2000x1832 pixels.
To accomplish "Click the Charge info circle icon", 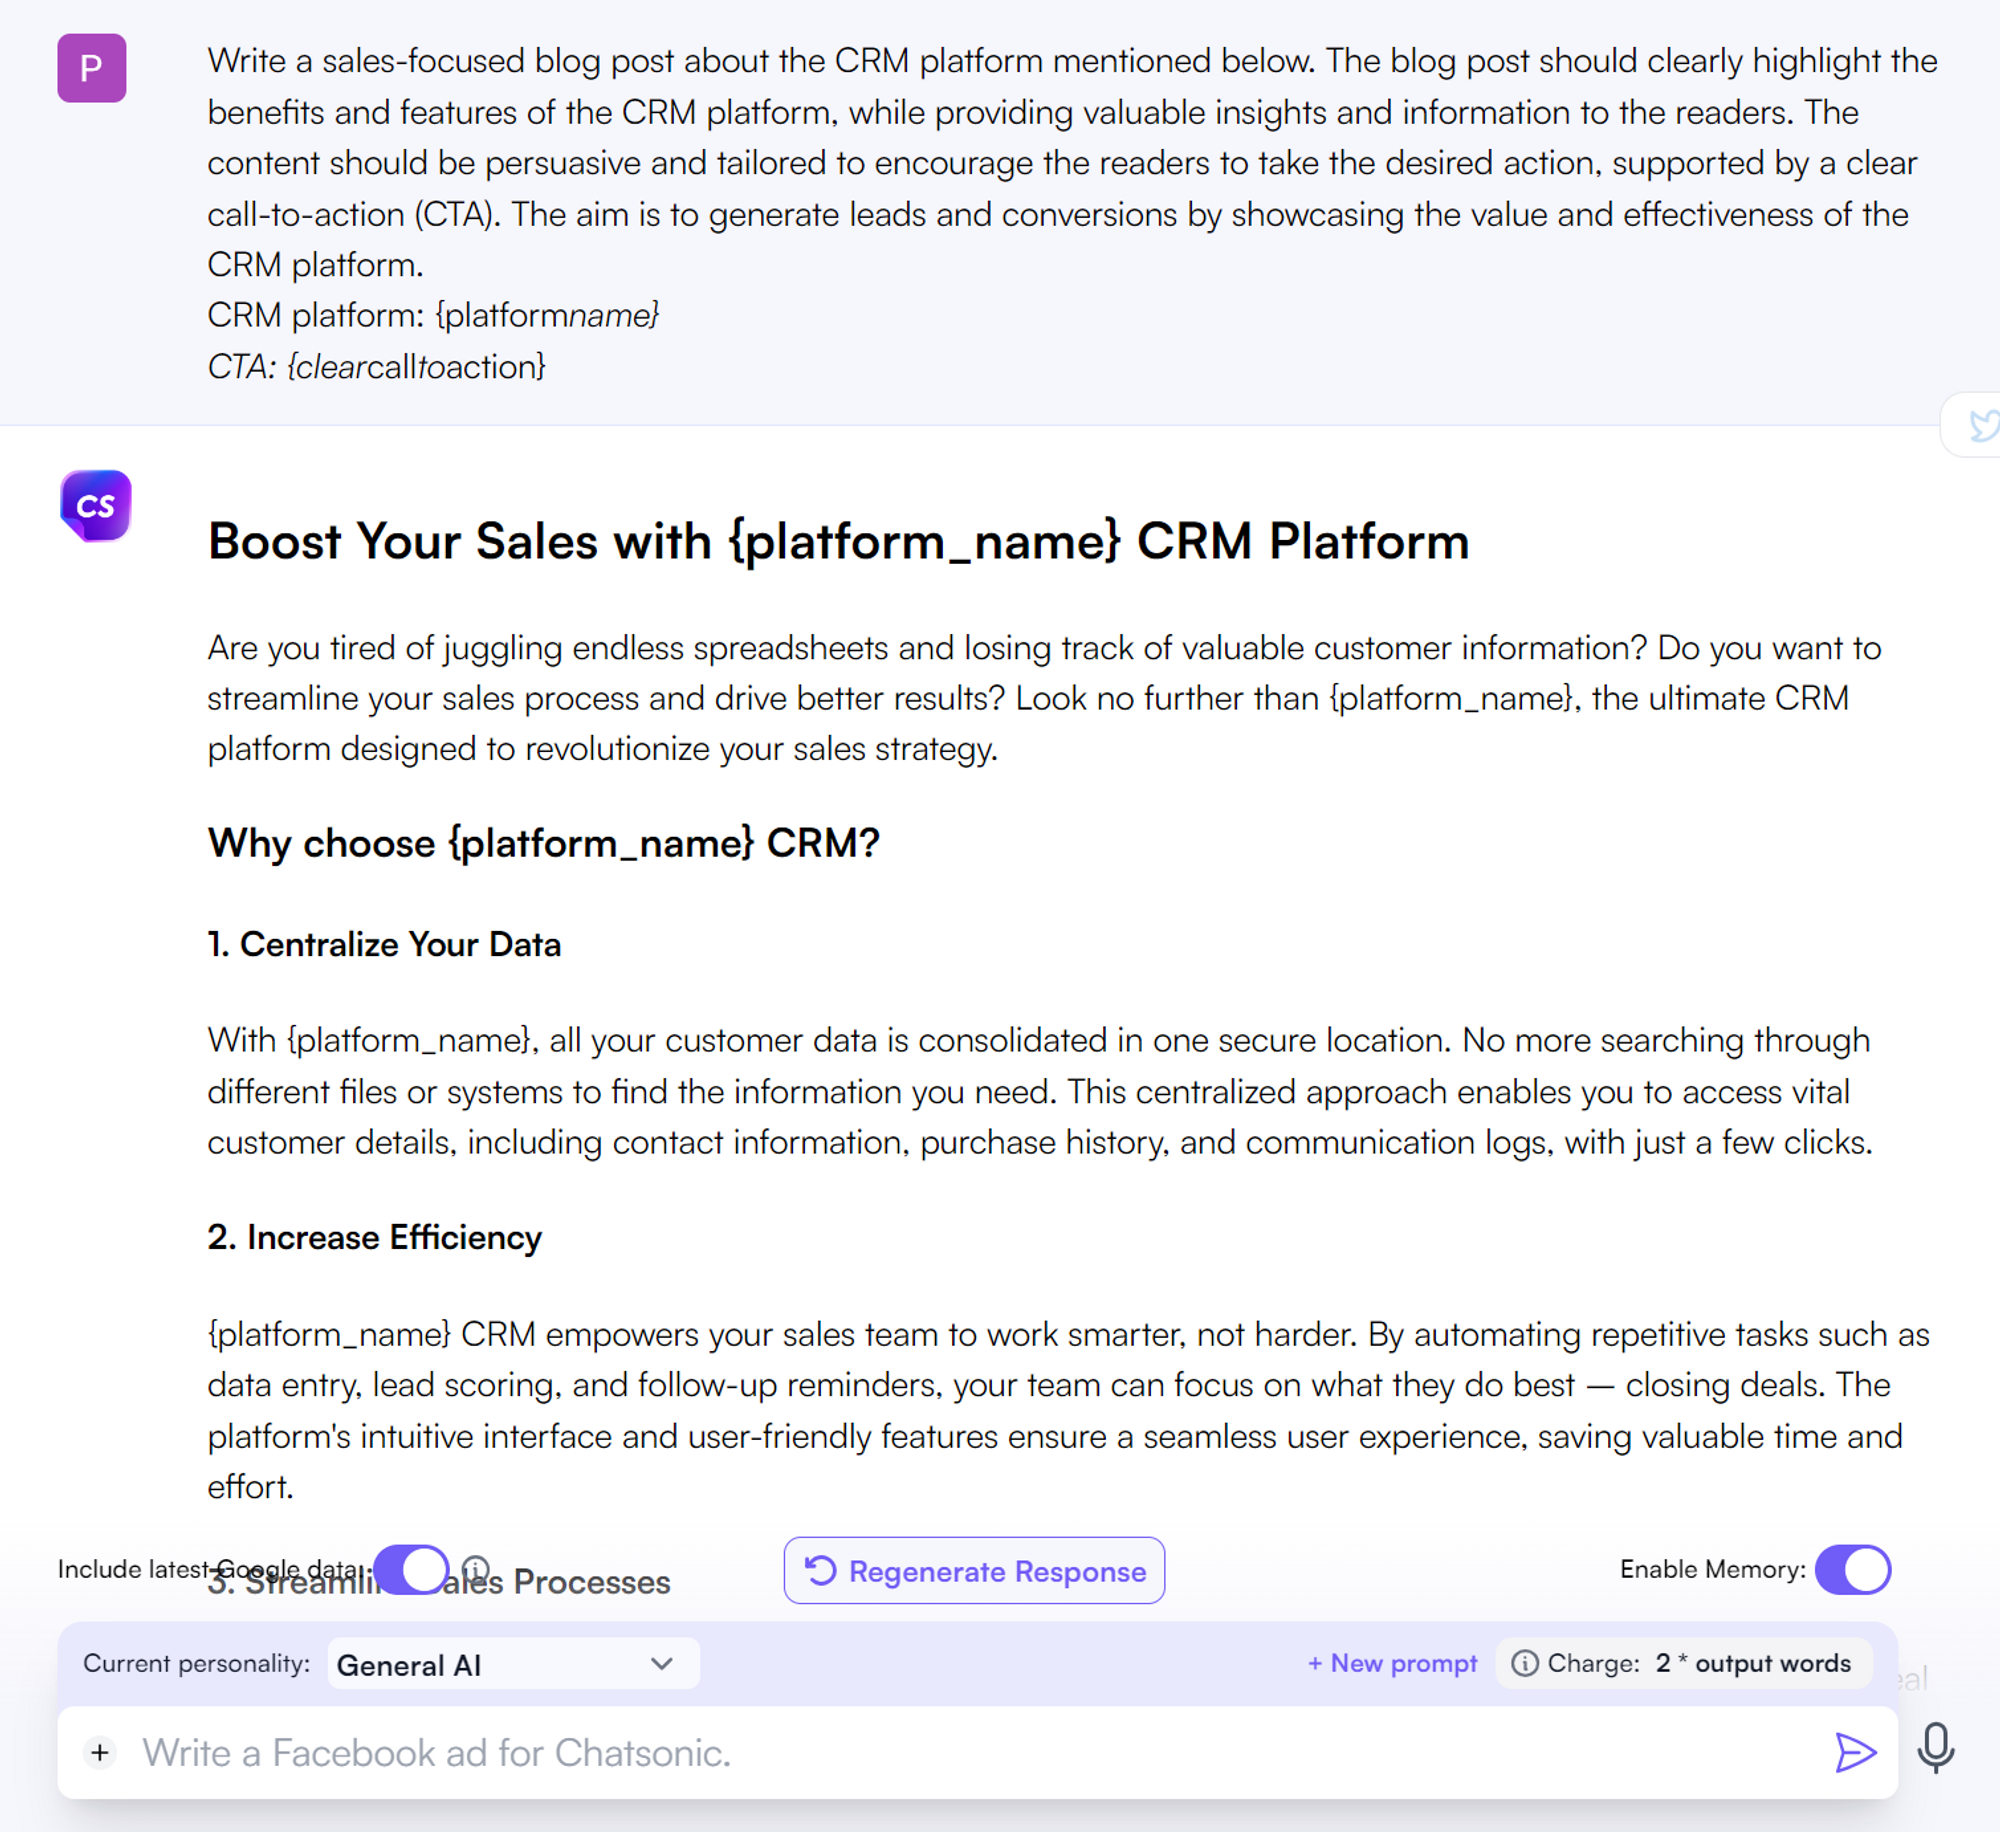I will pos(1524,1663).
